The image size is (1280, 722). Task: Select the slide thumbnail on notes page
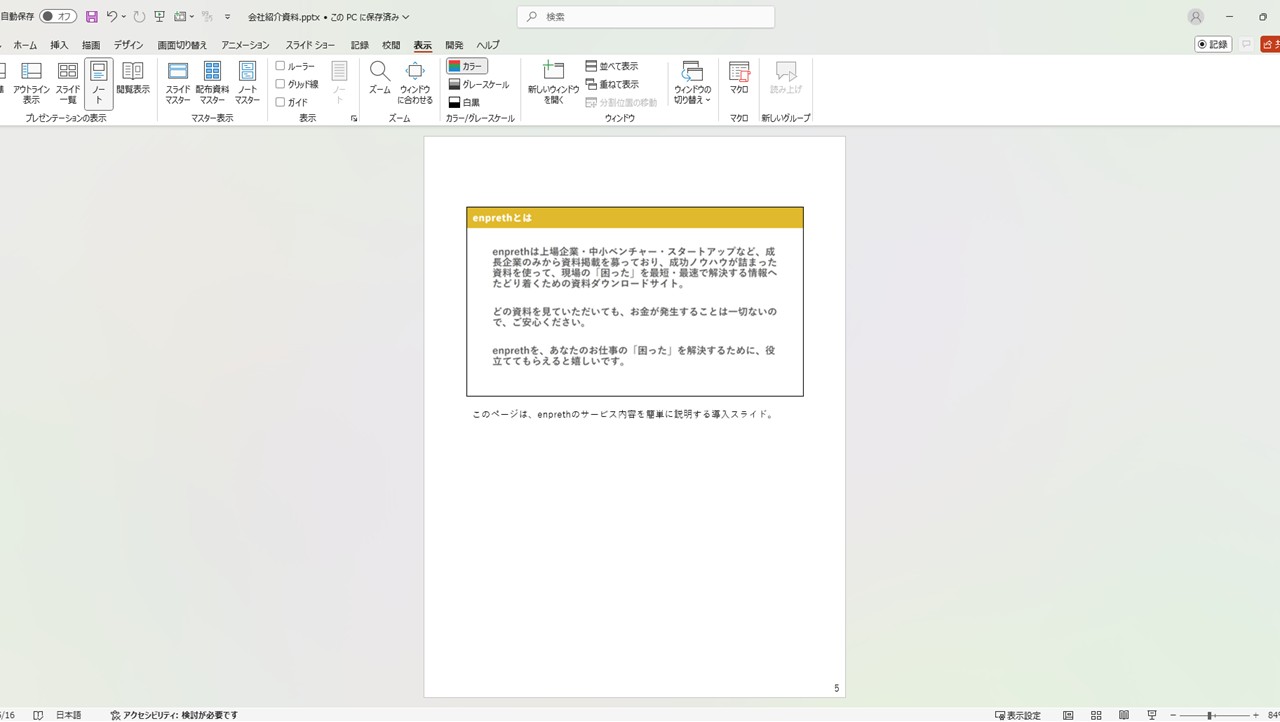tap(635, 301)
